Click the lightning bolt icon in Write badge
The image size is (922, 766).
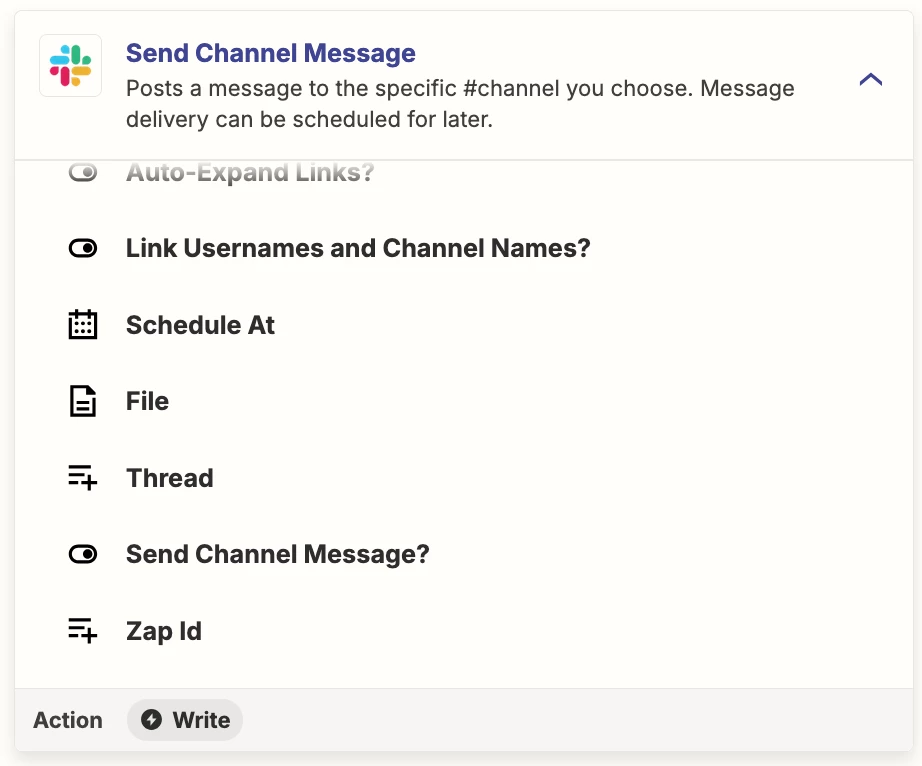151,720
